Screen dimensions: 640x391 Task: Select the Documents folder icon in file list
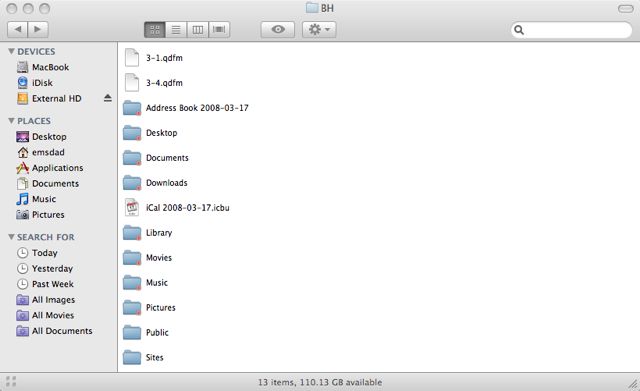[132, 158]
